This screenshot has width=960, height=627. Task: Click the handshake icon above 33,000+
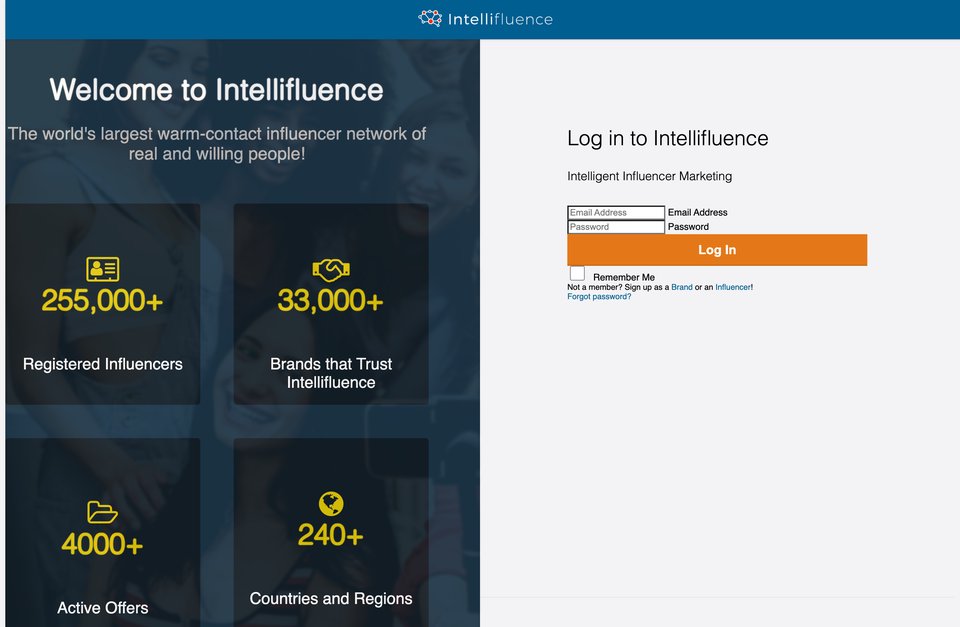pos(331,269)
